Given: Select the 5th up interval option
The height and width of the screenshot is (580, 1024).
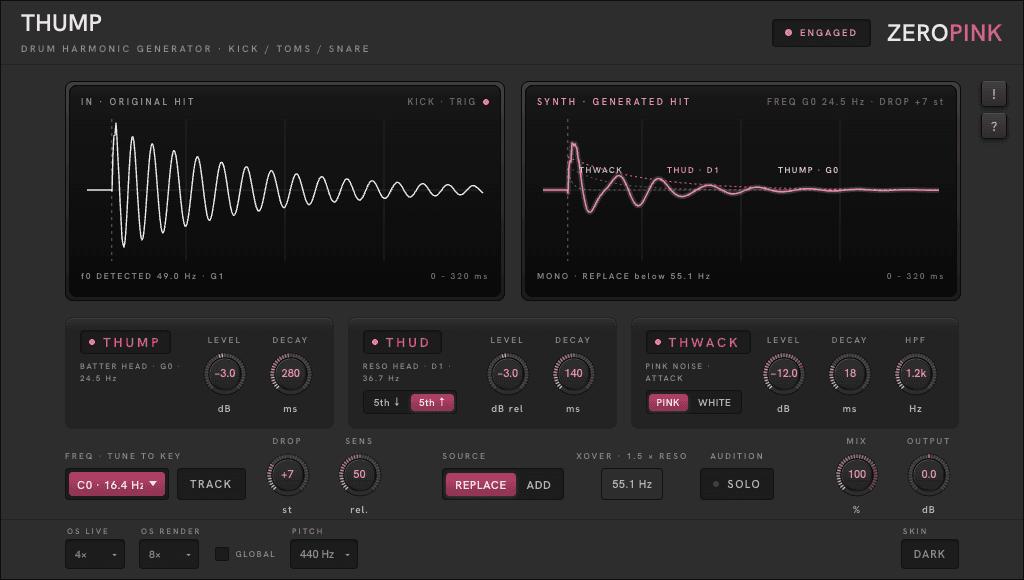Looking at the screenshot, I should (x=432, y=402).
